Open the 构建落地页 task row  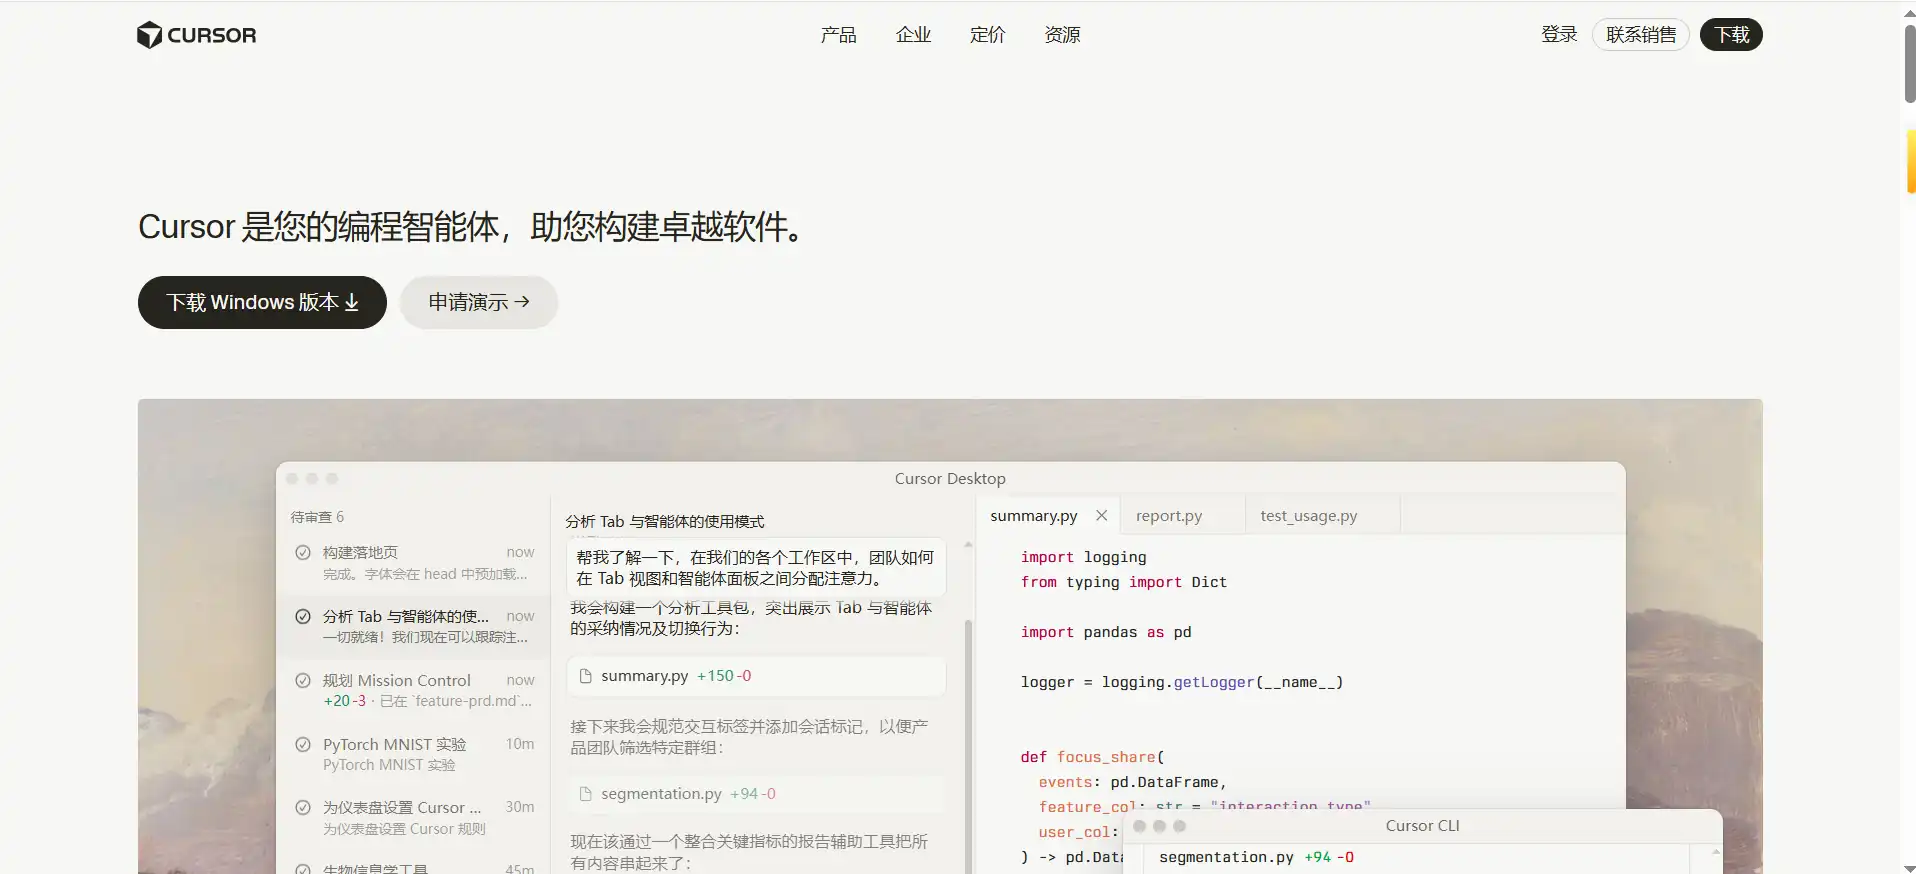tap(414, 563)
